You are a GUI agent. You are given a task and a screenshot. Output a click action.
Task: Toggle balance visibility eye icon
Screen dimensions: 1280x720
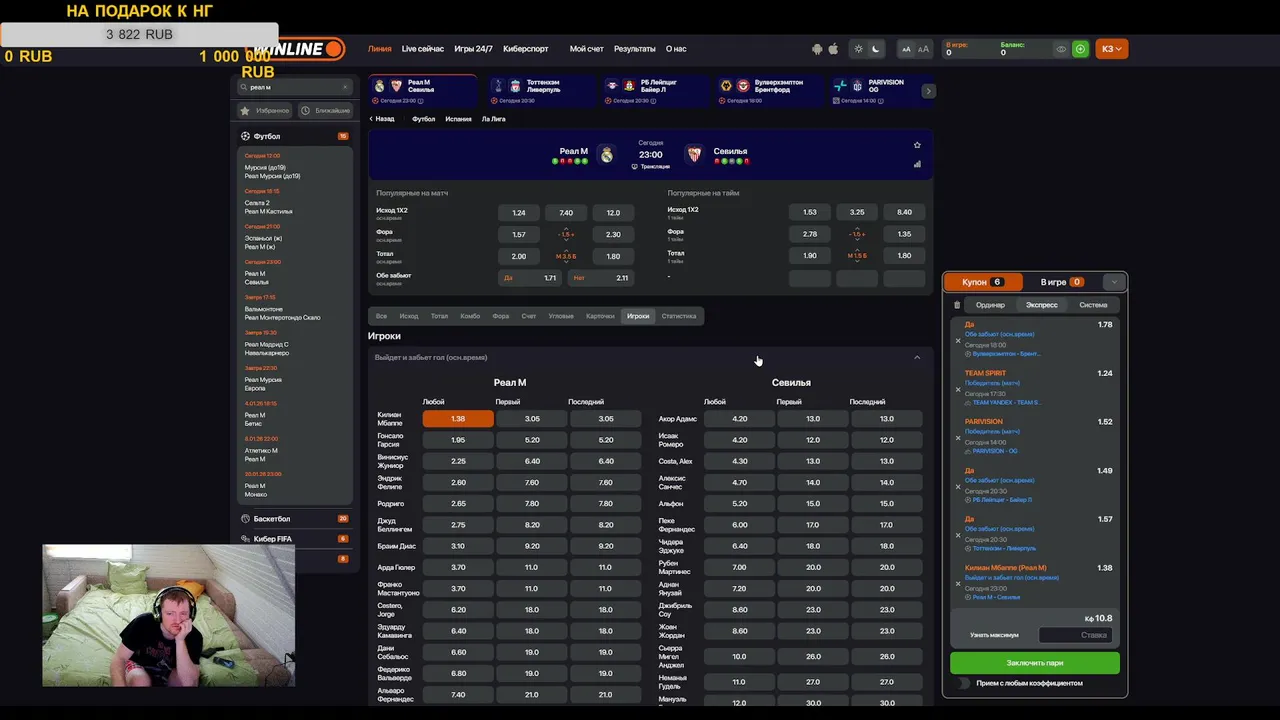tap(1061, 49)
